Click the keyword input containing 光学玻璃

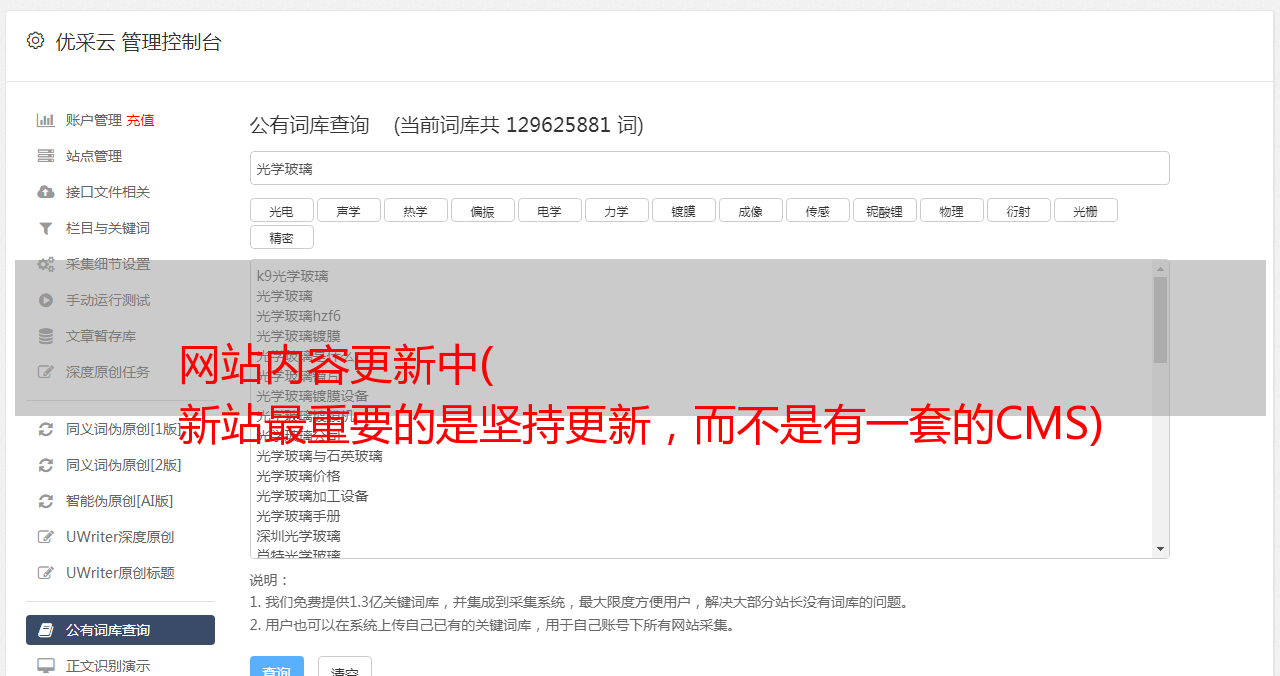coord(709,168)
